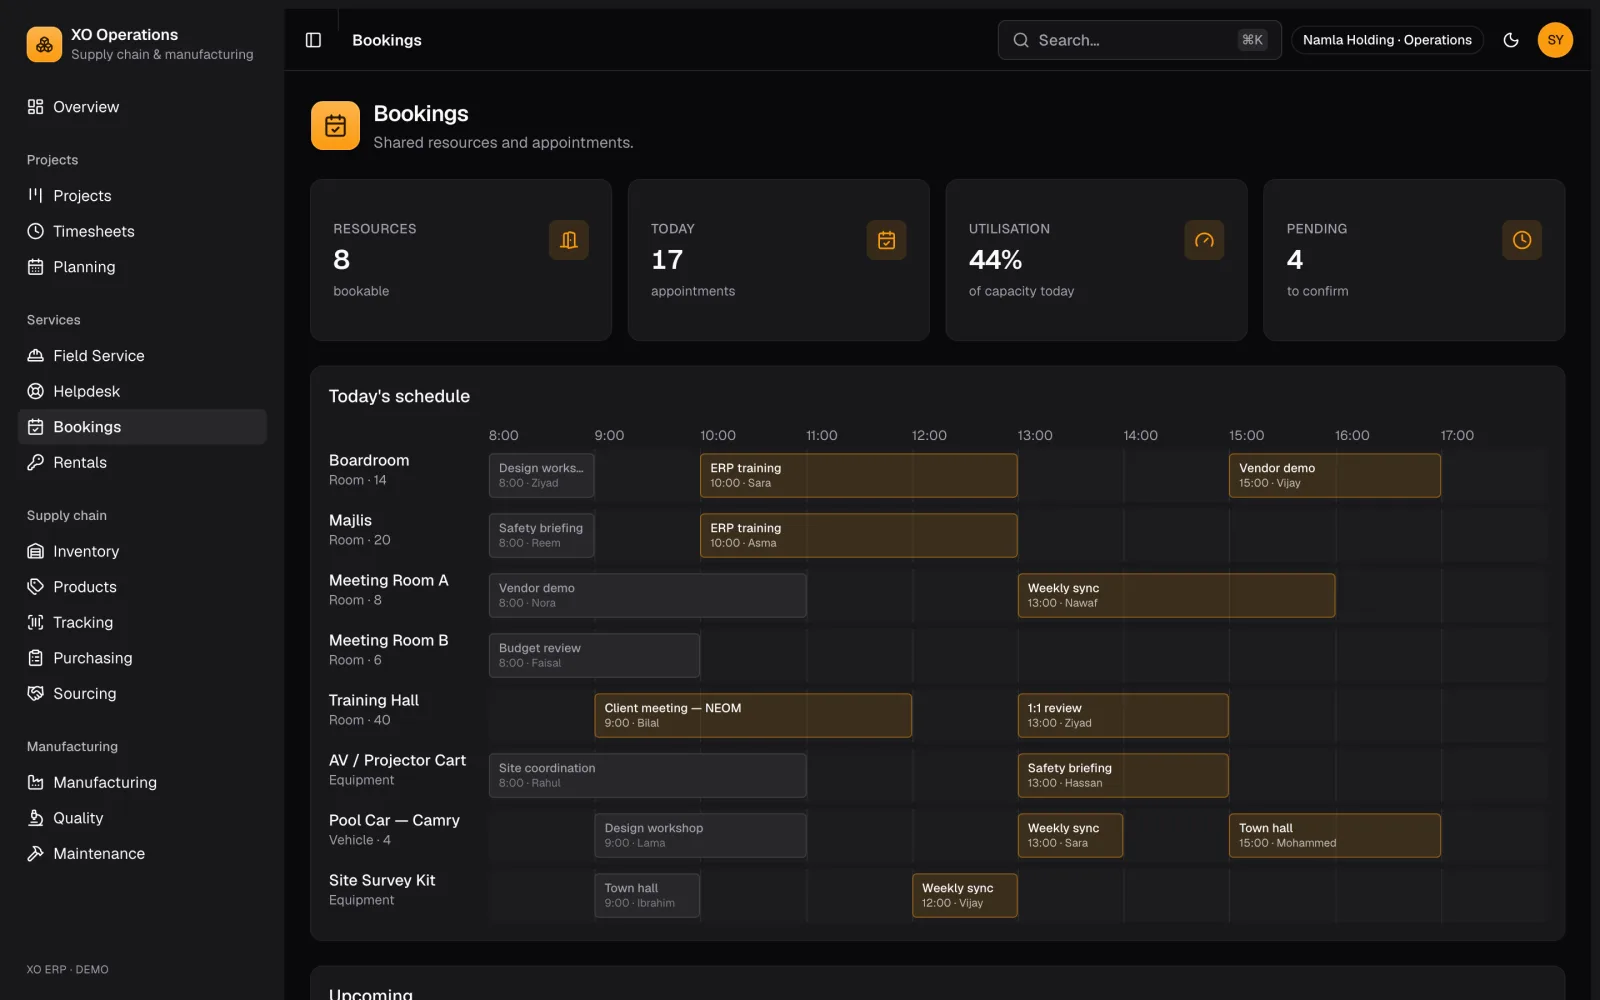Select Majlis ERP training booking by Asma
The width and height of the screenshot is (1600, 1000).
coord(859,535)
